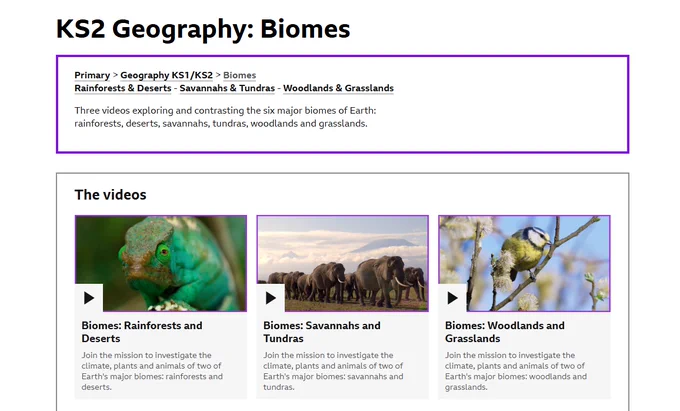Click title 'Biomes: Rainforests and Deserts'
Viewport: 680px width, 411px height.
tap(142, 332)
